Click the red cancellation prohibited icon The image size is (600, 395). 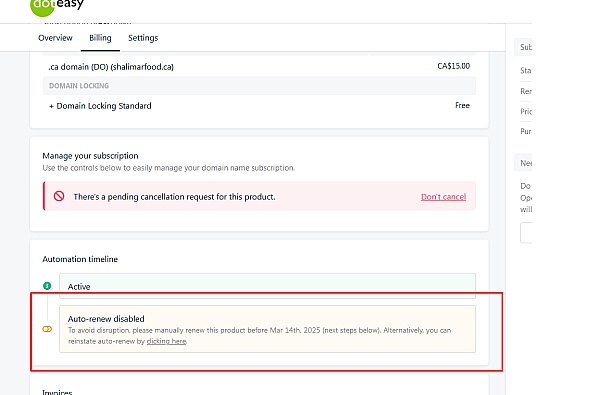[x=59, y=196]
